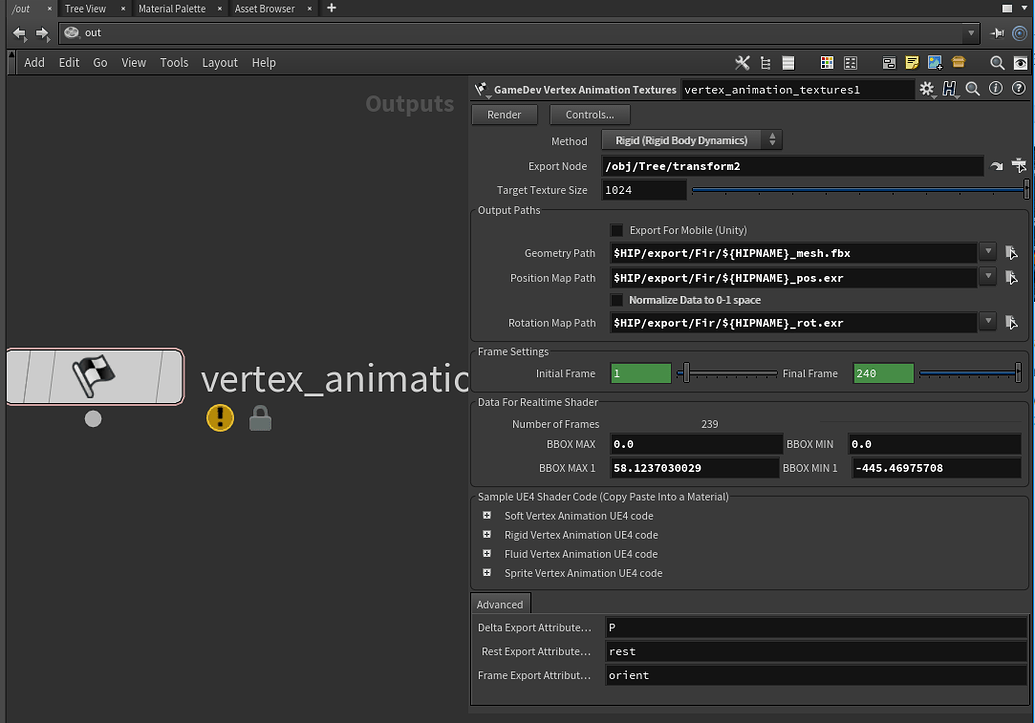Select the Advanced tab

pos(500,604)
